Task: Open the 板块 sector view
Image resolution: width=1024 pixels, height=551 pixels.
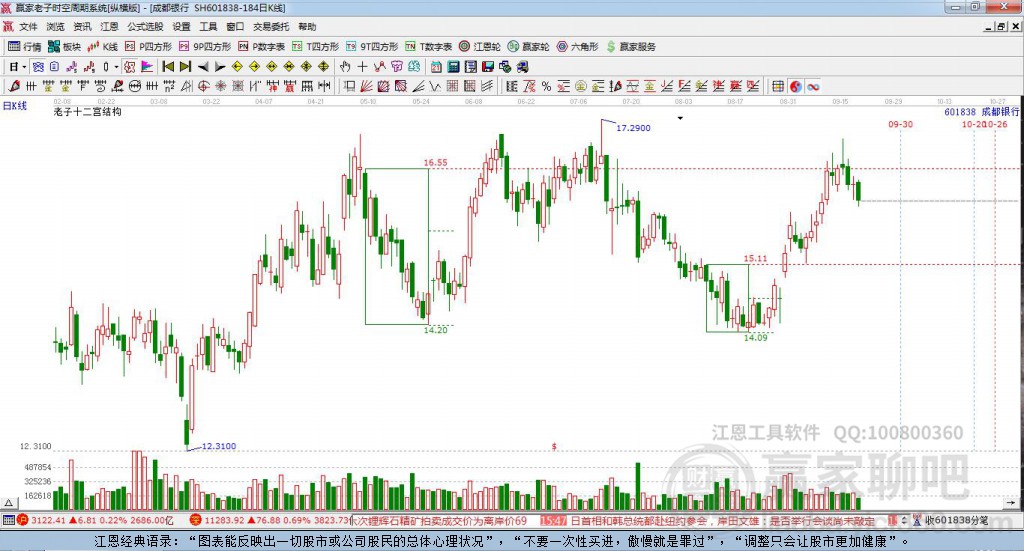Action: coord(64,46)
